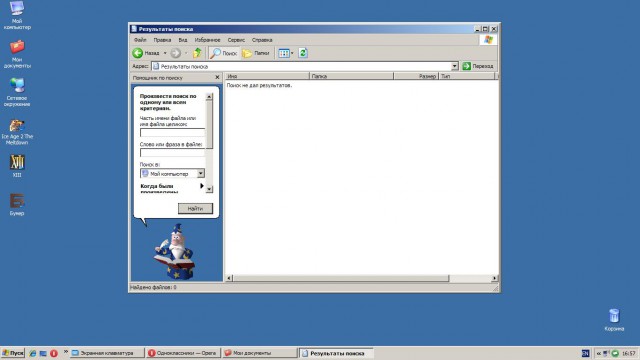
Task: Sort results by Имя column
Action: [267, 76]
